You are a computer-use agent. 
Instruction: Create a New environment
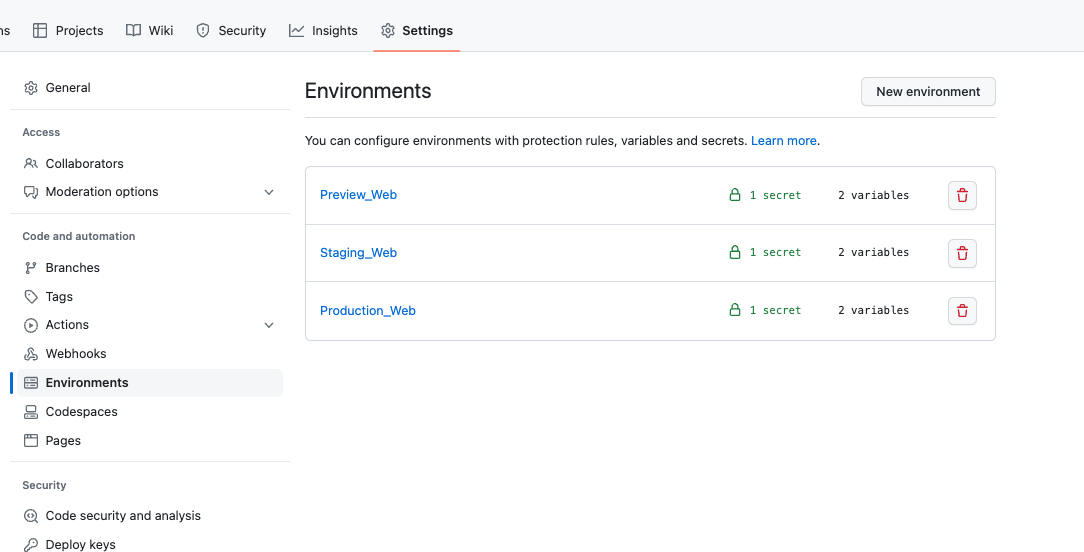928,91
